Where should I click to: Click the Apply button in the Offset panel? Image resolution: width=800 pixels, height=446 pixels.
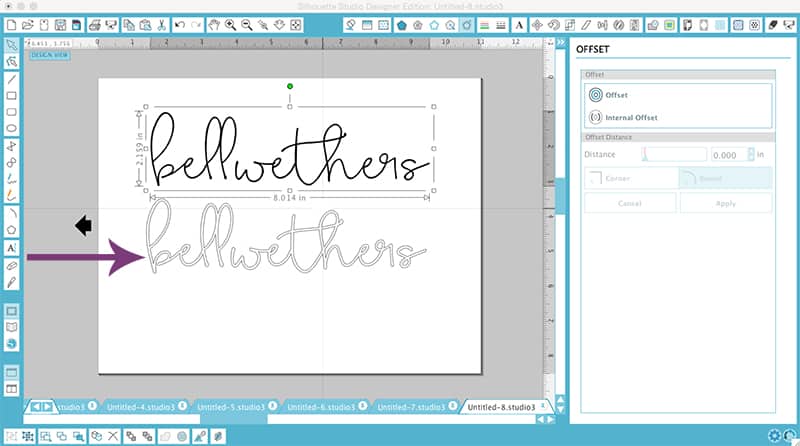click(726, 203)
